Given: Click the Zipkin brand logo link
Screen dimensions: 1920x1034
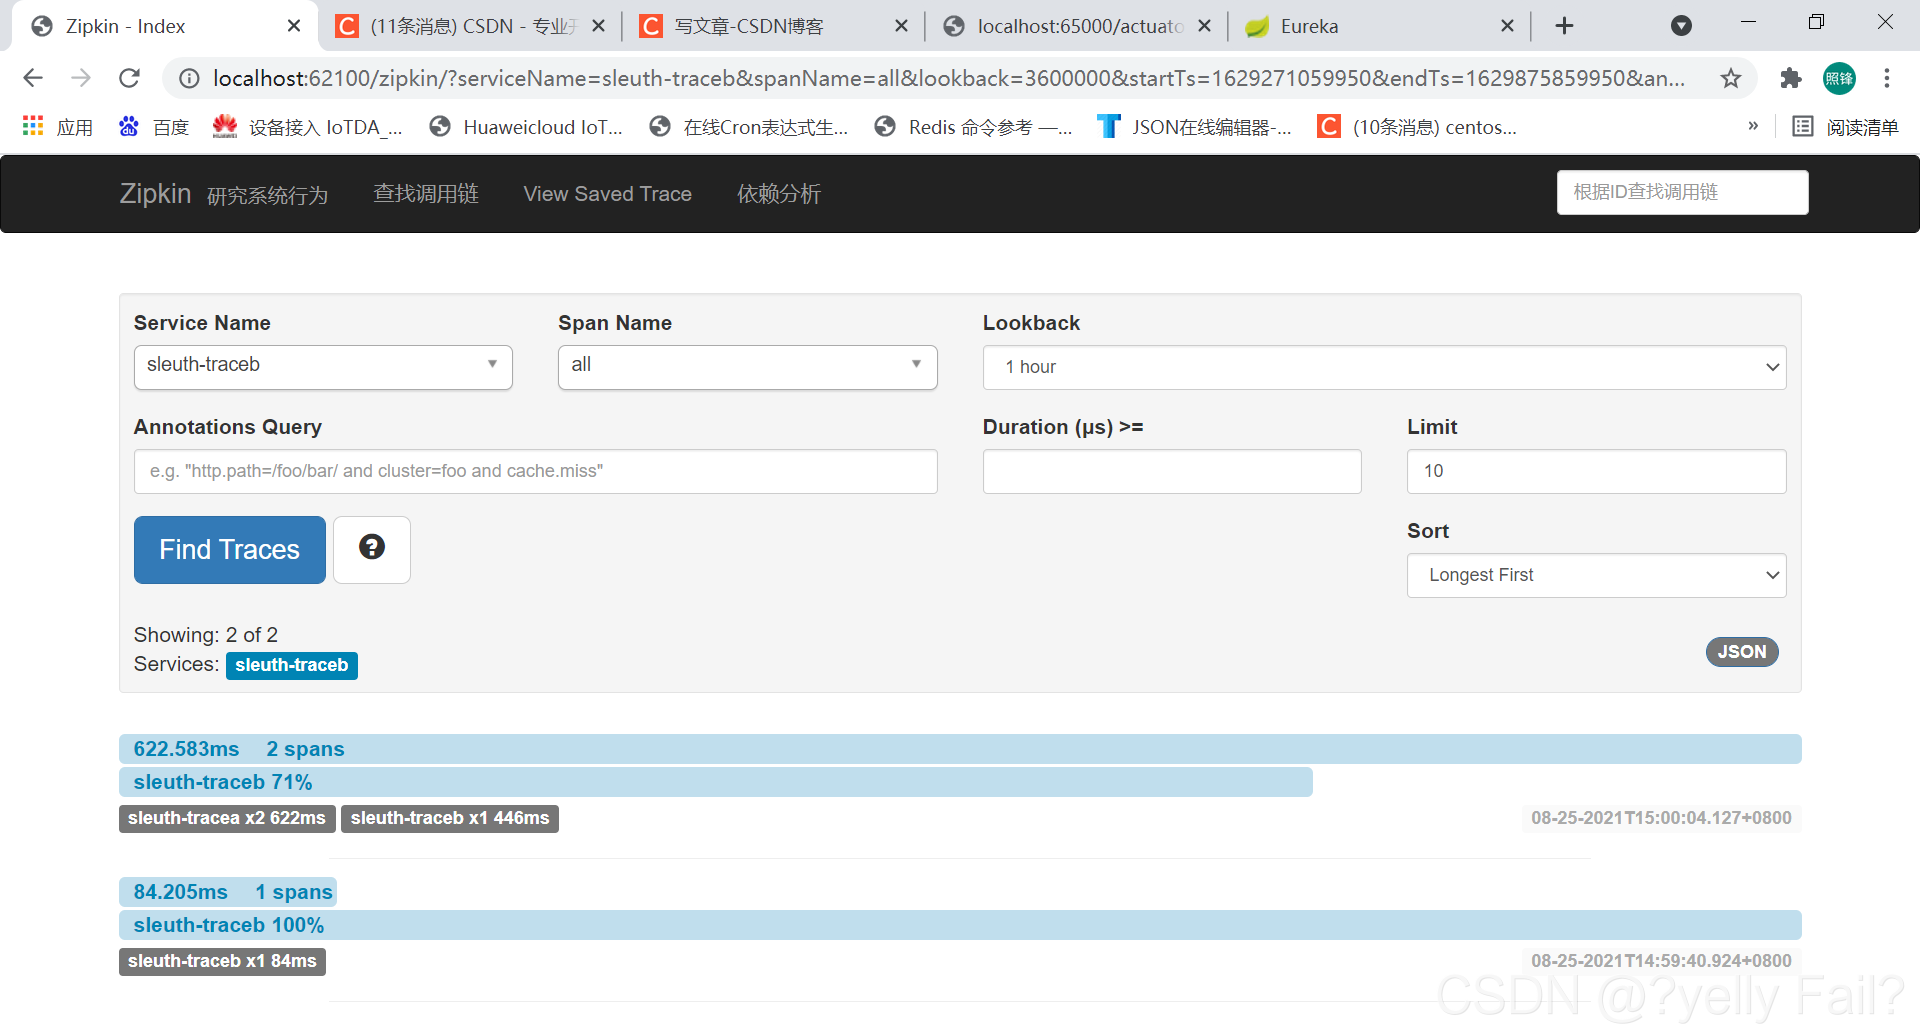Looking at the screenshot, I should point(155,194).
